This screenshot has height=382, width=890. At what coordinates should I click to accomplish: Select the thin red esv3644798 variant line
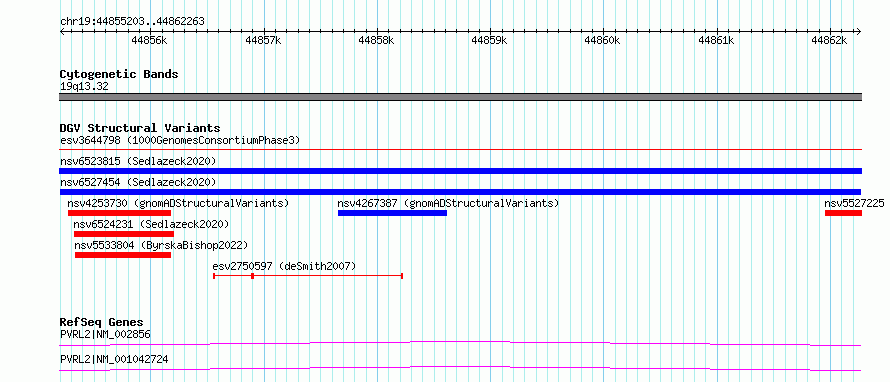click(460, 150)
